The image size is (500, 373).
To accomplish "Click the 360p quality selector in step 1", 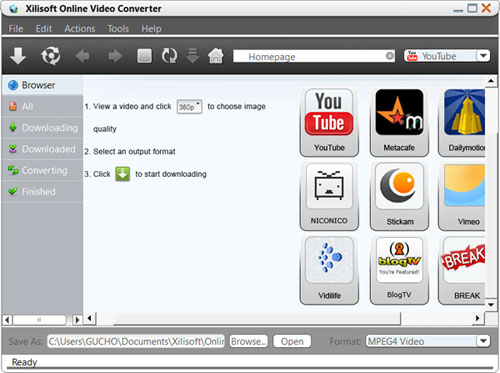I will click(x=189, y=107).
